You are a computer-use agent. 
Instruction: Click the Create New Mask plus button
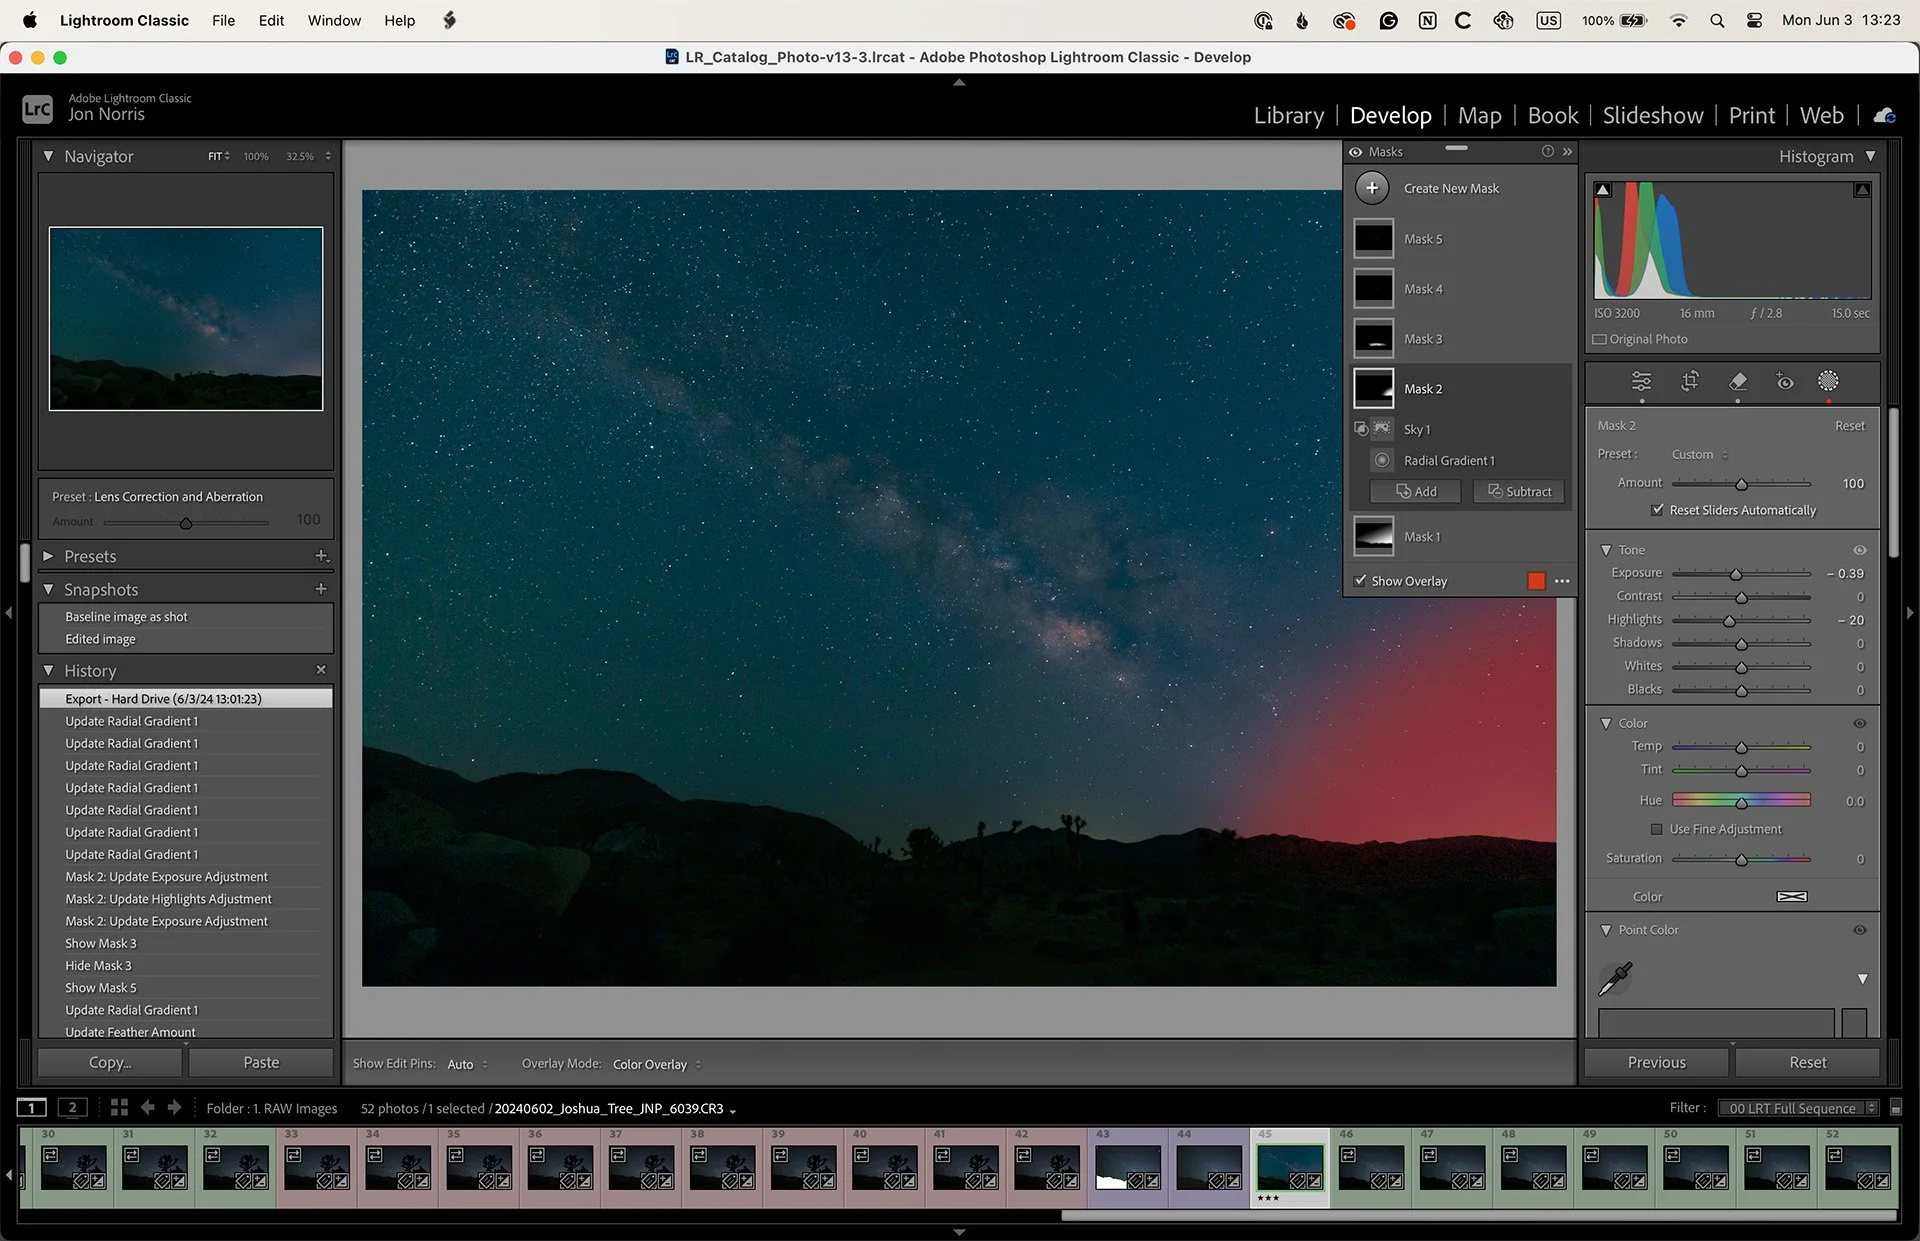click(1372, 188)
